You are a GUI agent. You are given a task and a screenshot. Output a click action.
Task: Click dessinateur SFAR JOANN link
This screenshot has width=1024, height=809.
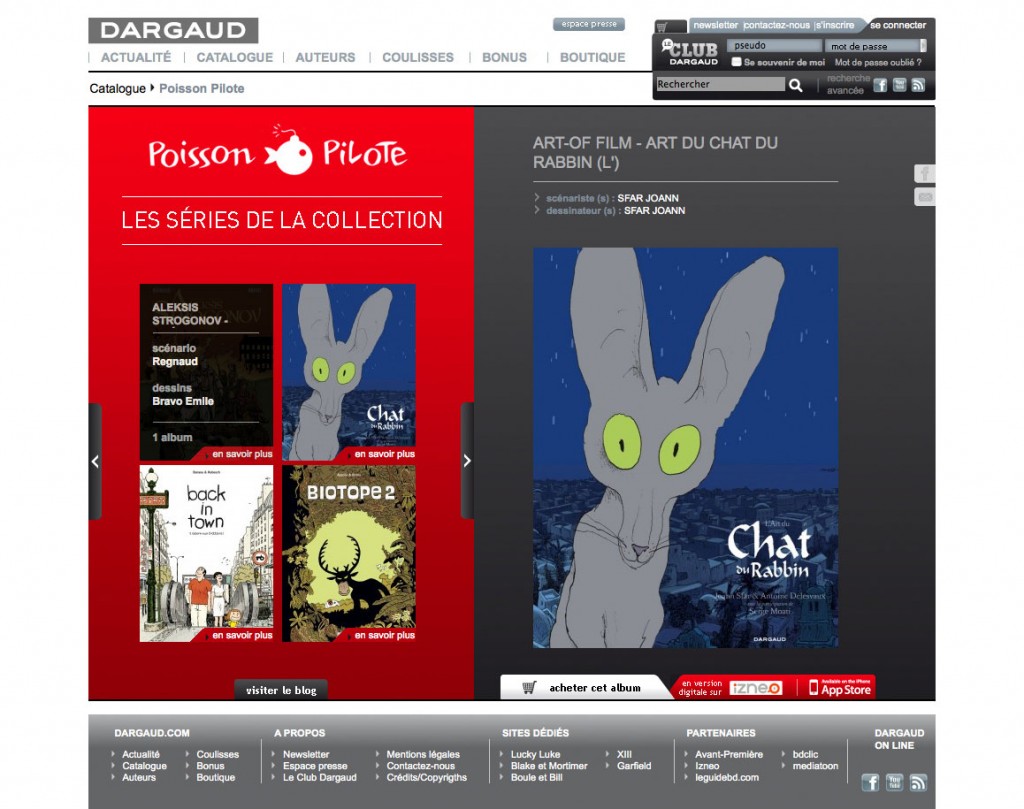click(x=654, y=210)
